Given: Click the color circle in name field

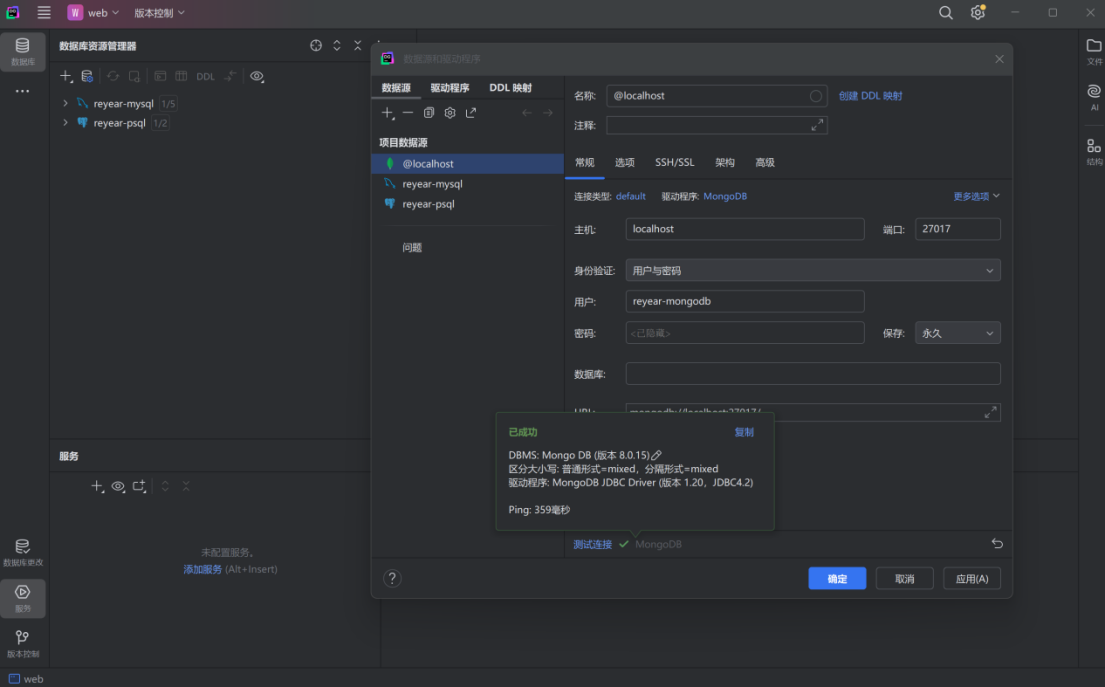Looking at the screenshot, I should click(x=815, y=96).
